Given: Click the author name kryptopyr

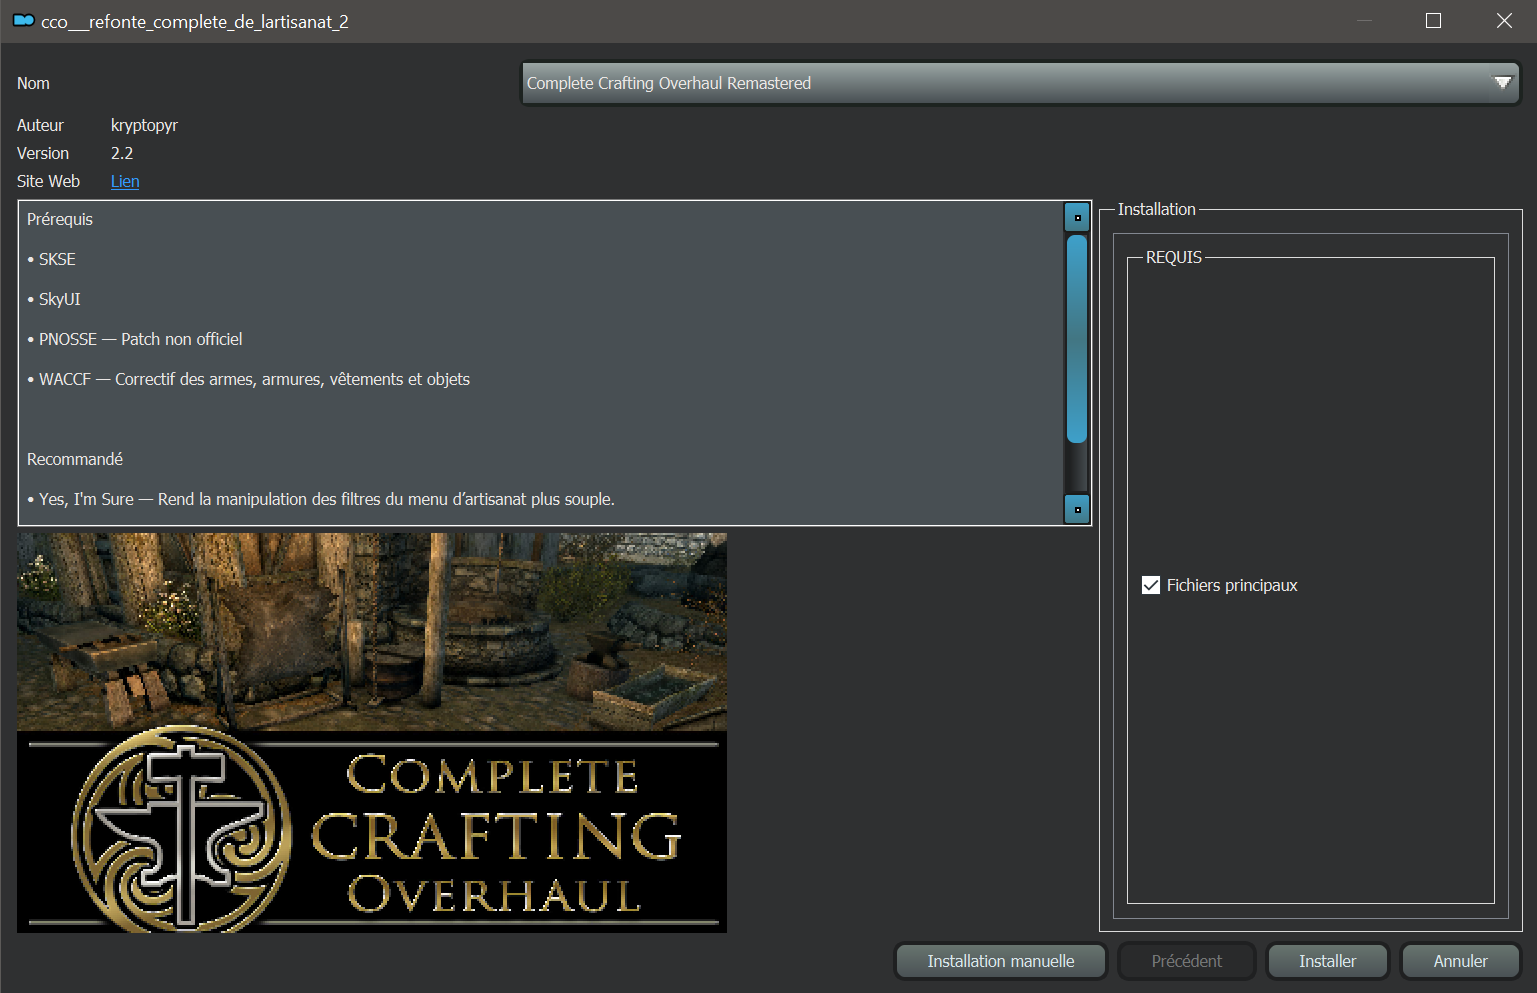Looking at the screenshot, I should (144, 125).
